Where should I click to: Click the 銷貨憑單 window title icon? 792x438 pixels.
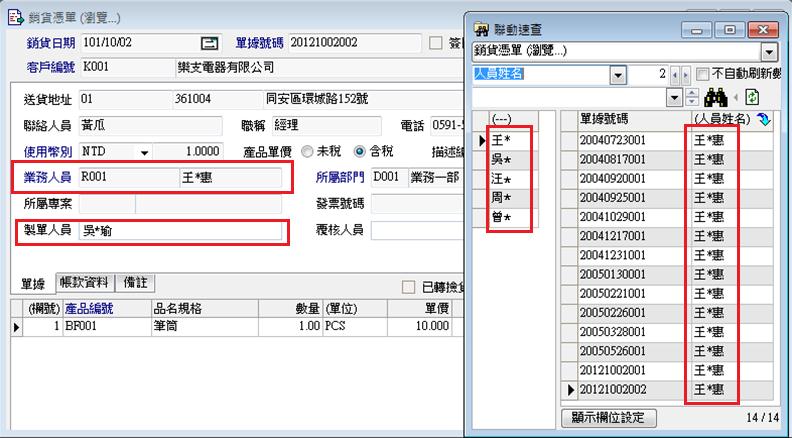click(12, 17)
